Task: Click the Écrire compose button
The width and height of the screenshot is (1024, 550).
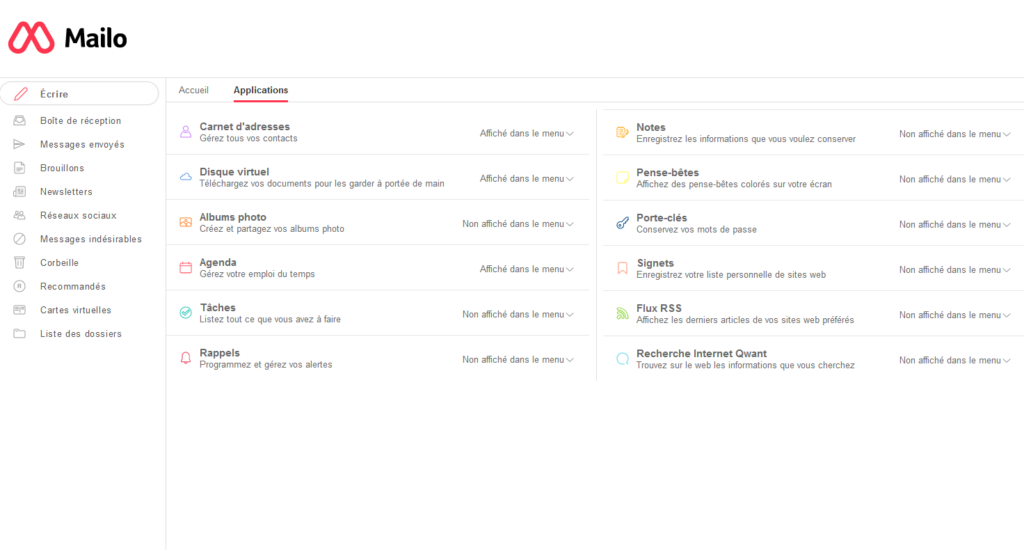Action: [x=80, y=93]
